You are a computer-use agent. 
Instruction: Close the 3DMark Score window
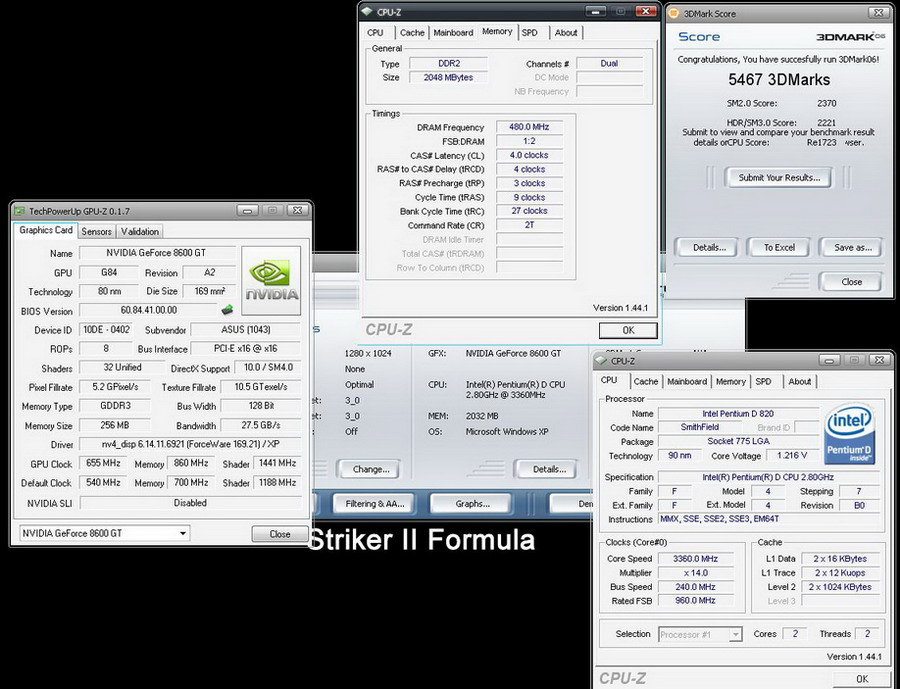(878, 13)
